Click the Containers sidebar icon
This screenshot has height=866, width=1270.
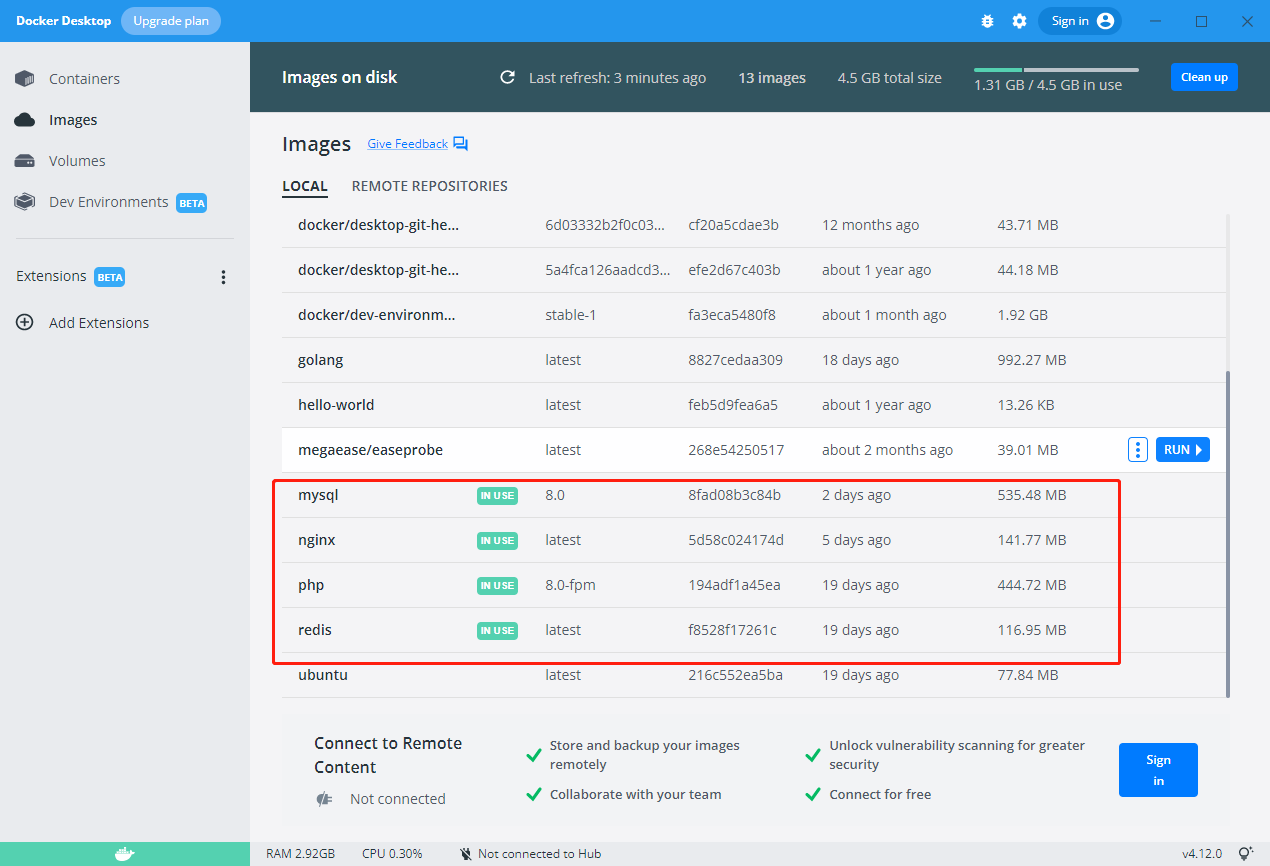pos(25,79)
